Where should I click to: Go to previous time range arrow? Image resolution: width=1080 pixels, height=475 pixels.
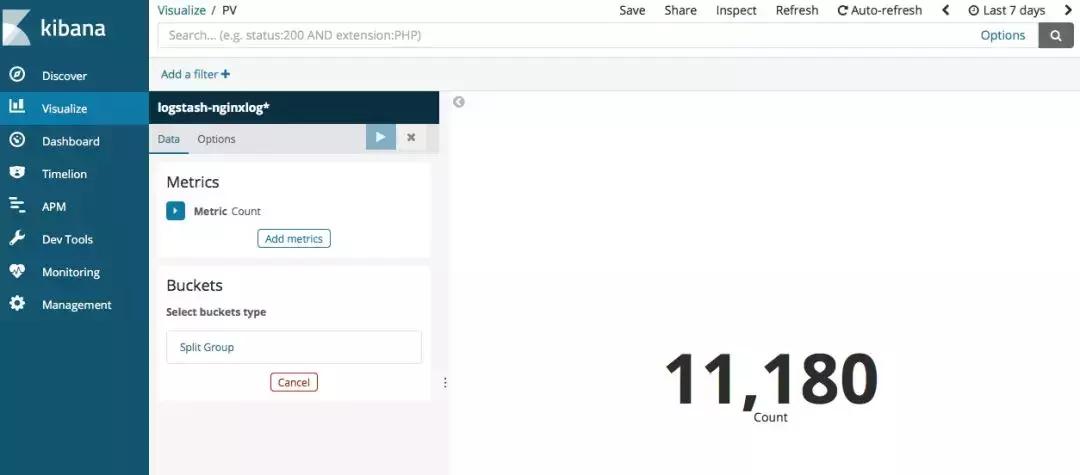pyautogui.click(x=946, y=10)
